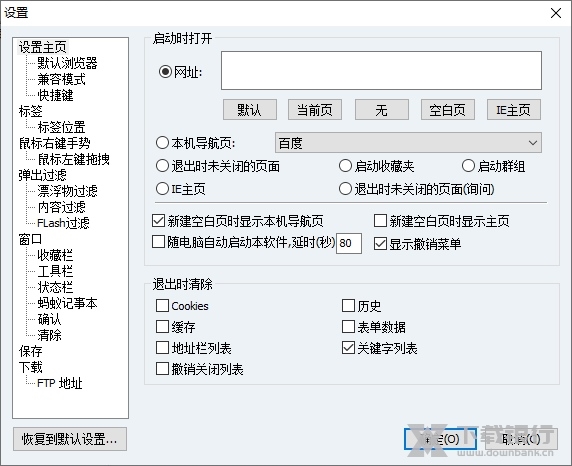The image size is (572, 466).
Task: Uncheck 新建空白页时显示本机导航页
Action: [x=158, y=220]
